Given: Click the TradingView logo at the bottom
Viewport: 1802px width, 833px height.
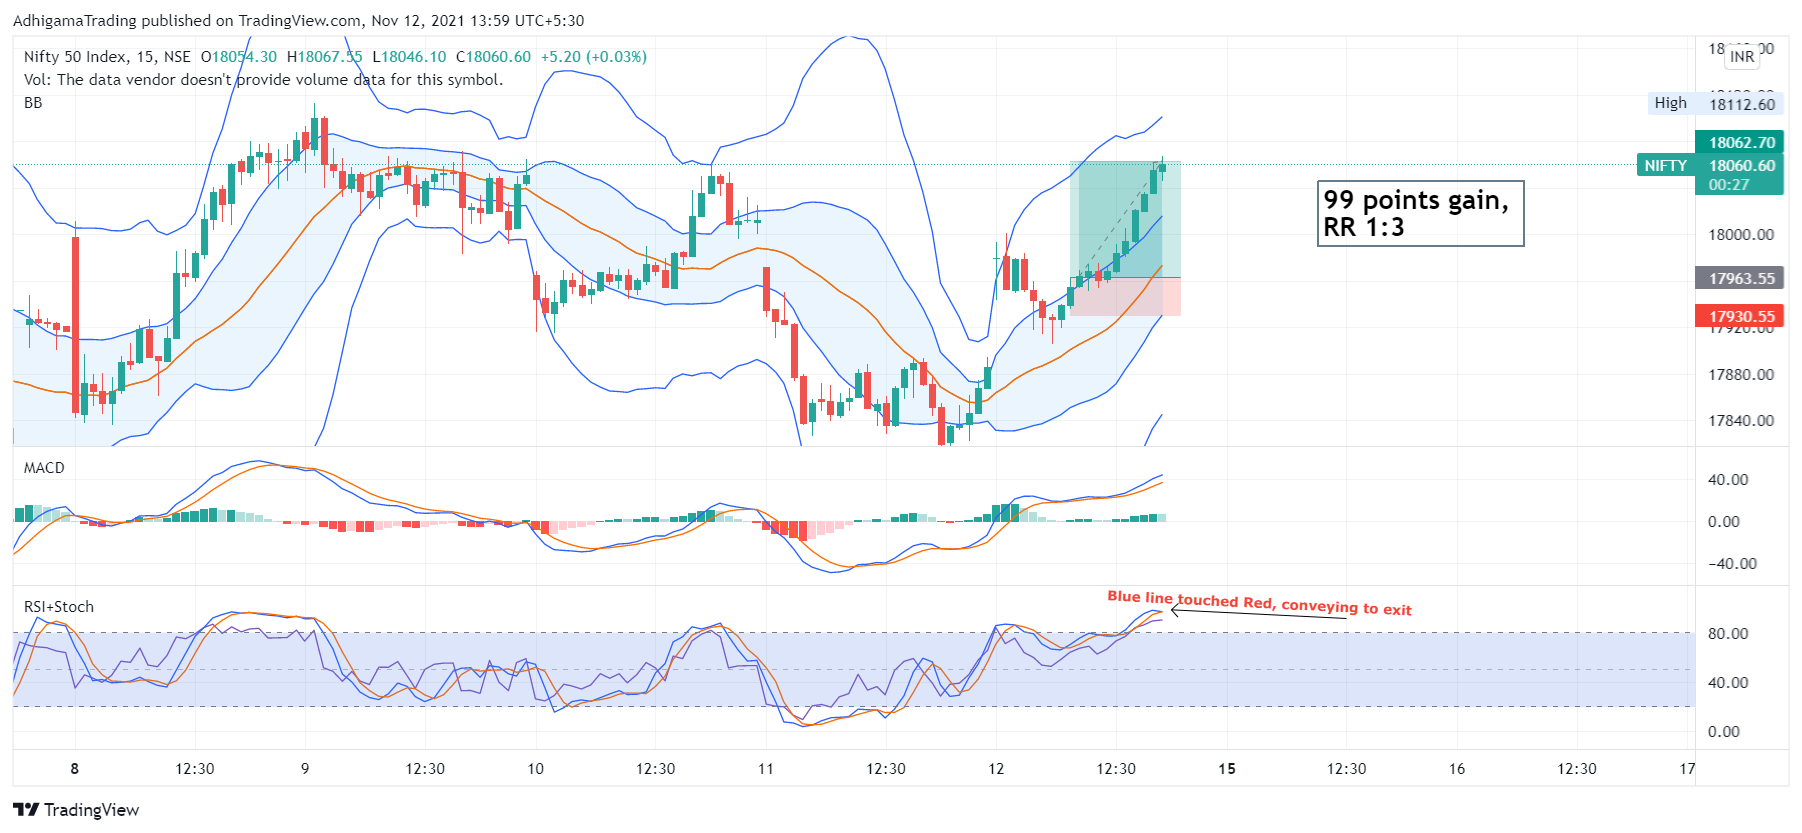Looking at the screenshot, I should 76,810.
